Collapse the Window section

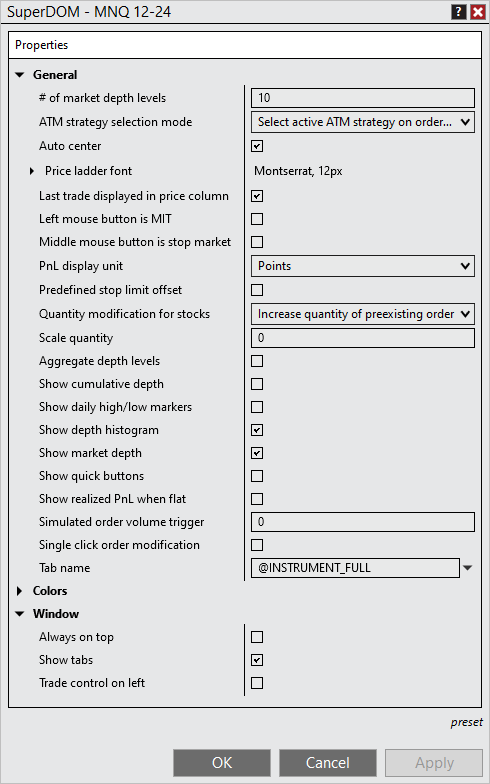click(x=20, y=614)
